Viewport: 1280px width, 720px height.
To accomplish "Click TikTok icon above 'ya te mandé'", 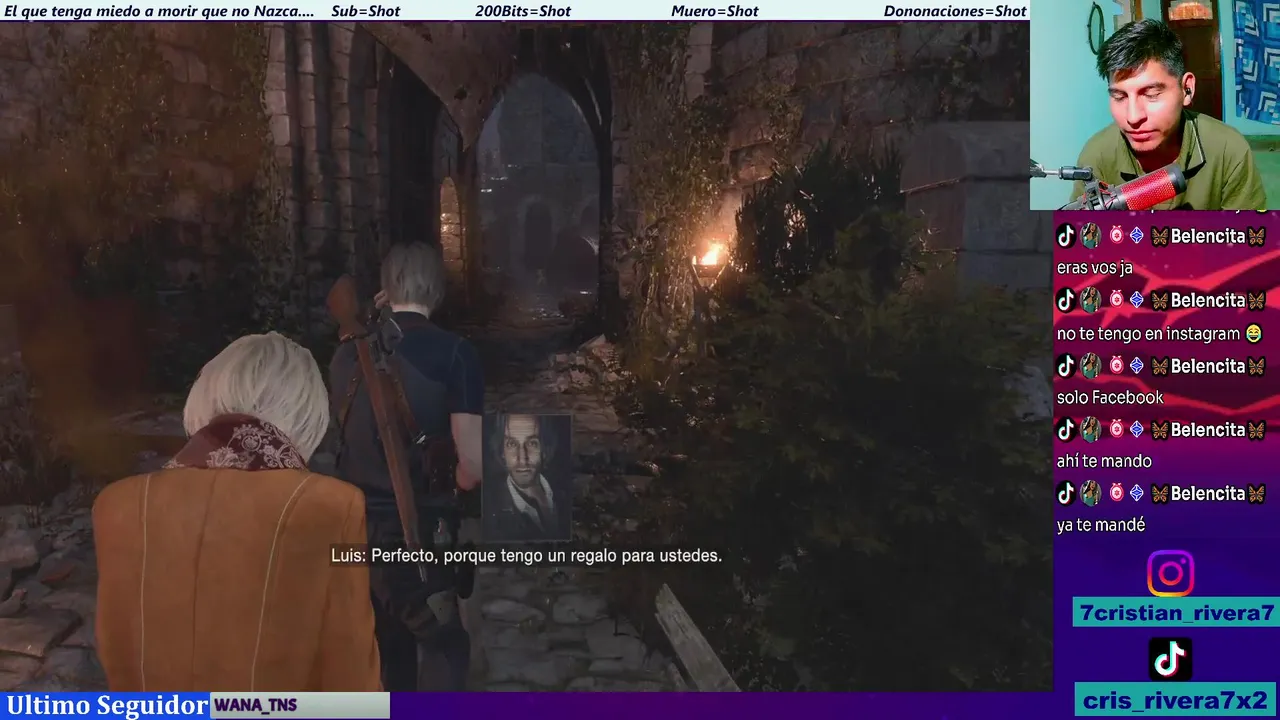I will (x=1066, y=493).
